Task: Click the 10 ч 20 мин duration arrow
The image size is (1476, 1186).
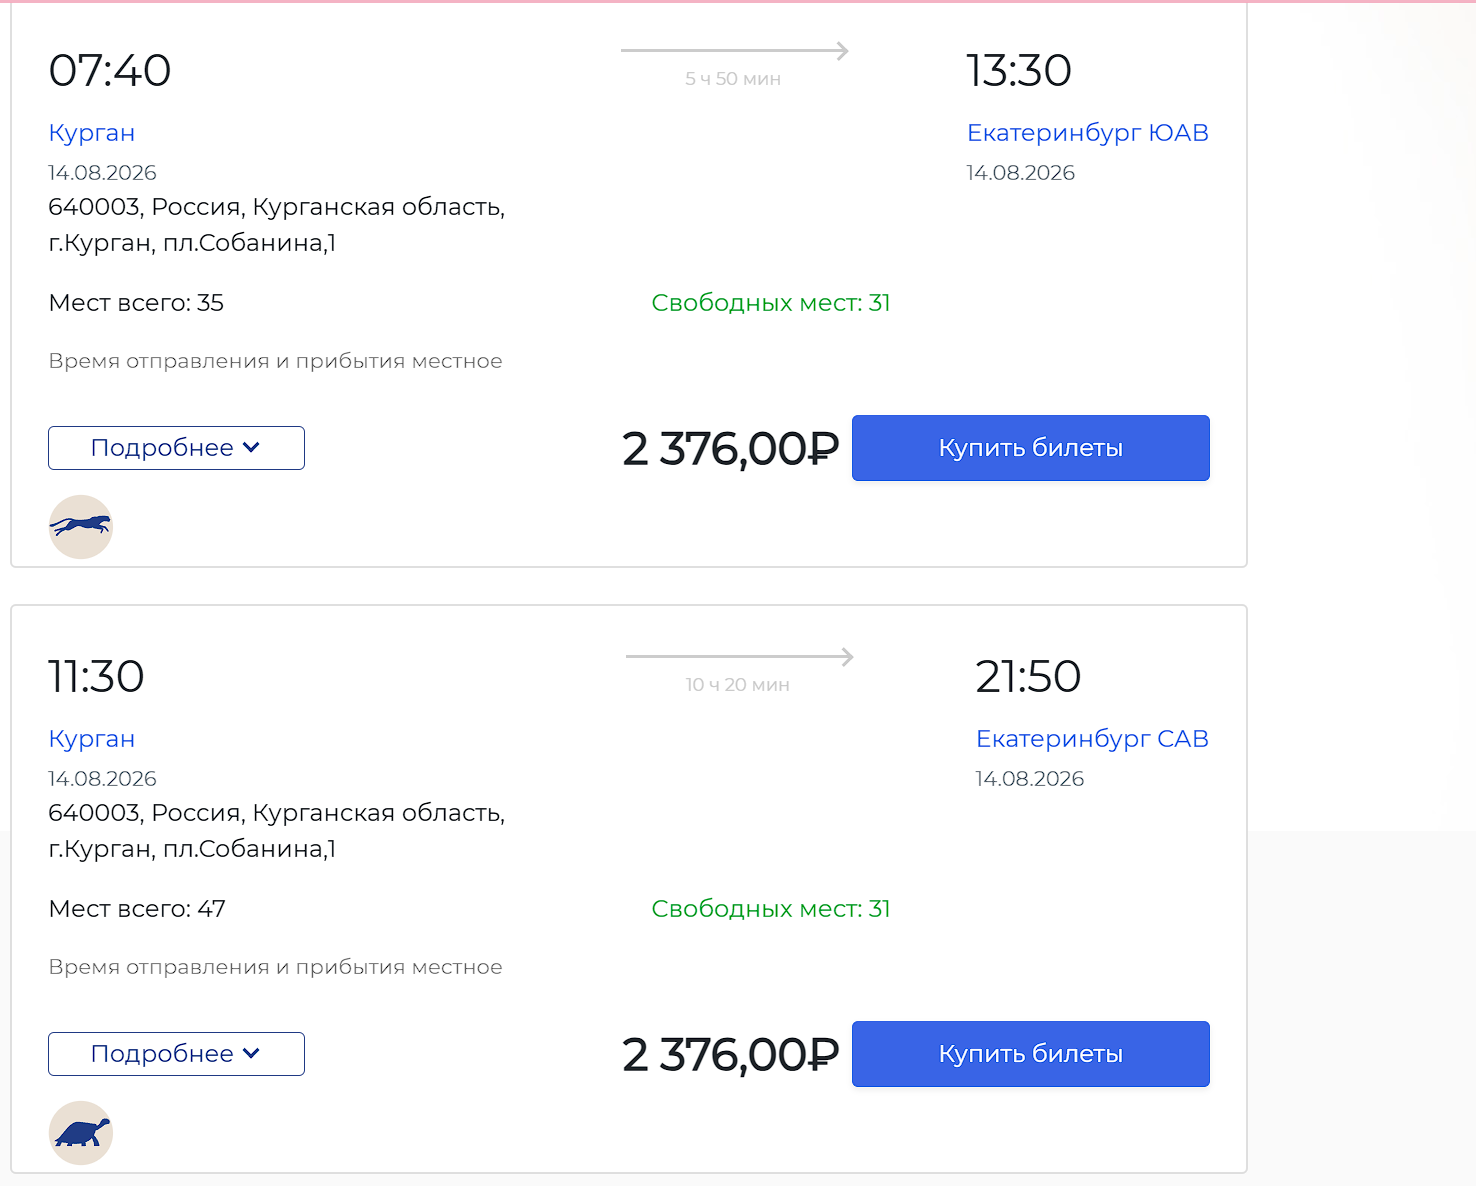Action: click(740, 657)
